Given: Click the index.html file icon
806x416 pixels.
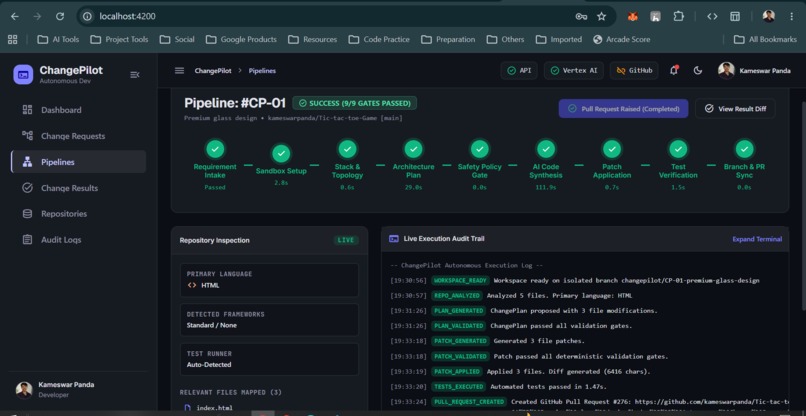Looking at the screenshot, I should pyautogui.click(x=188, y=408).
